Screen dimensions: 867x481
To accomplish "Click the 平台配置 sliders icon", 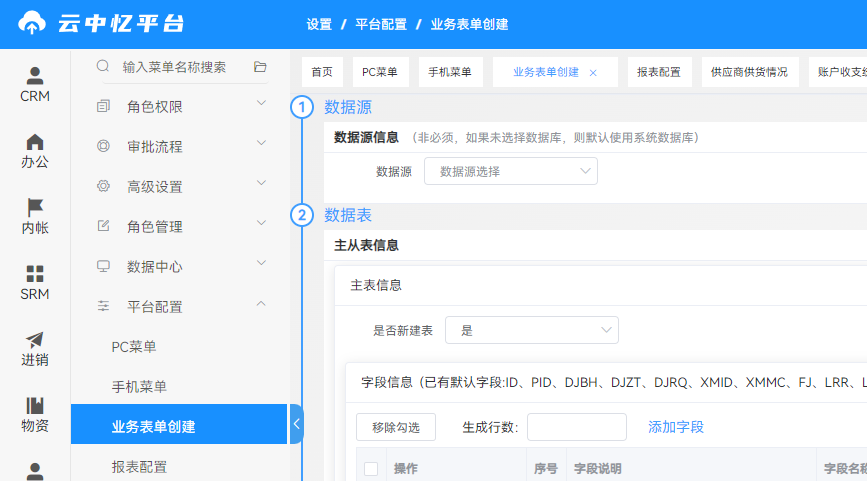I will (103, 306).
